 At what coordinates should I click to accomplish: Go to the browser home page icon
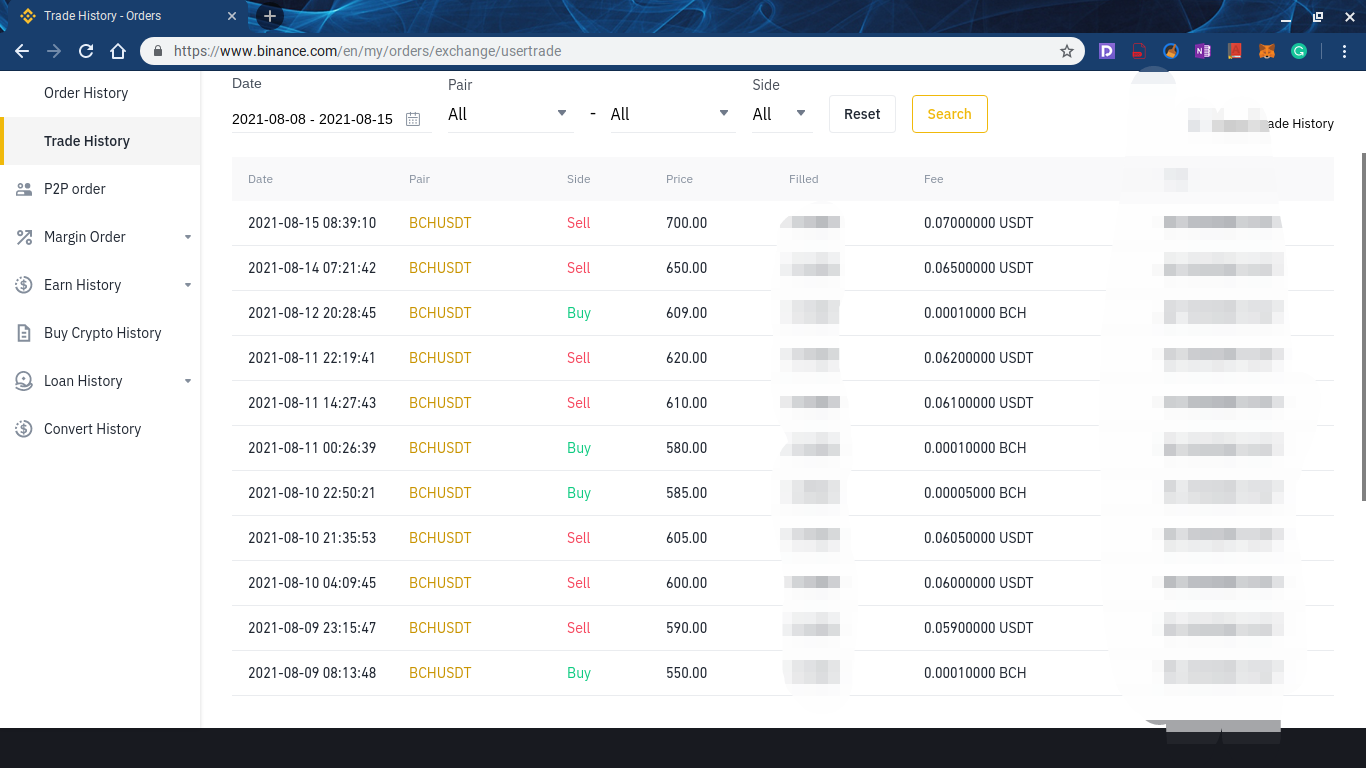(118, 51)
